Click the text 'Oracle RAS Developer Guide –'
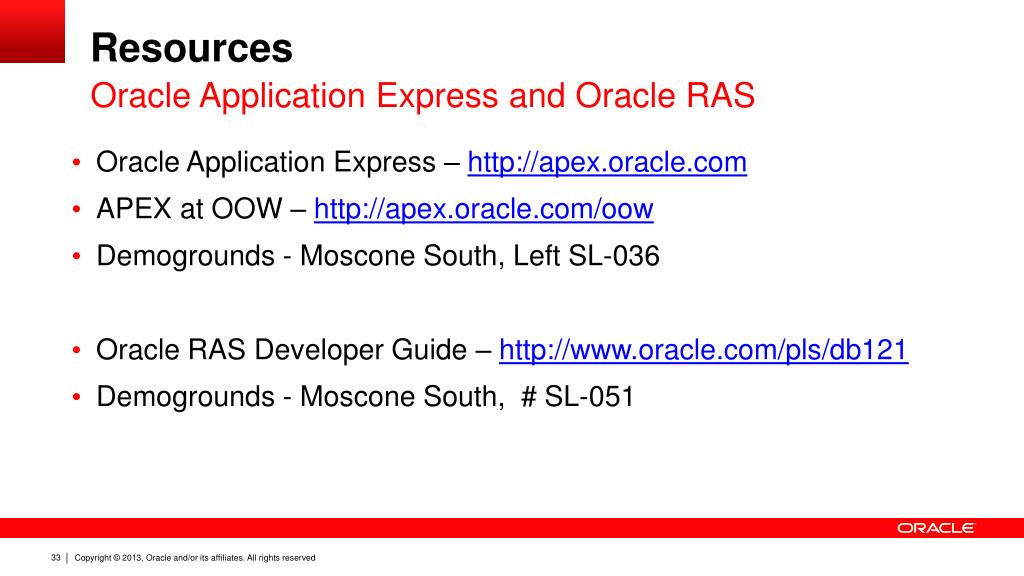The width and height of the screenshot is (1024, 576). [x=294, y=351]
